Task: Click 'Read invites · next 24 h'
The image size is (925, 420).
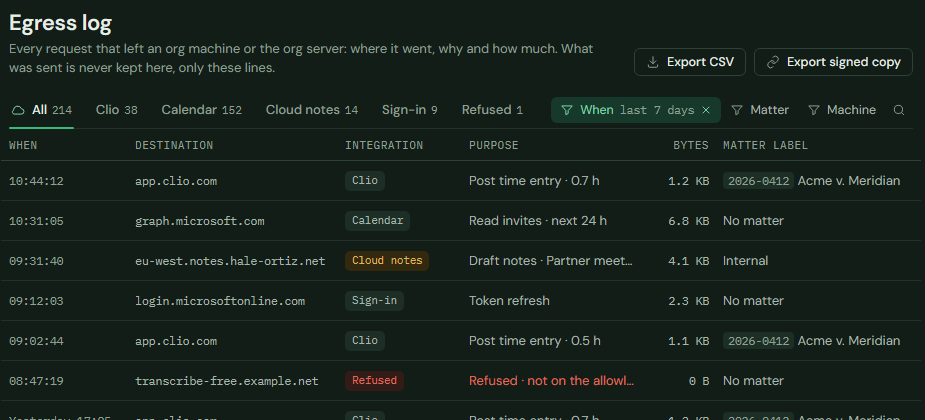Action: 537,221
